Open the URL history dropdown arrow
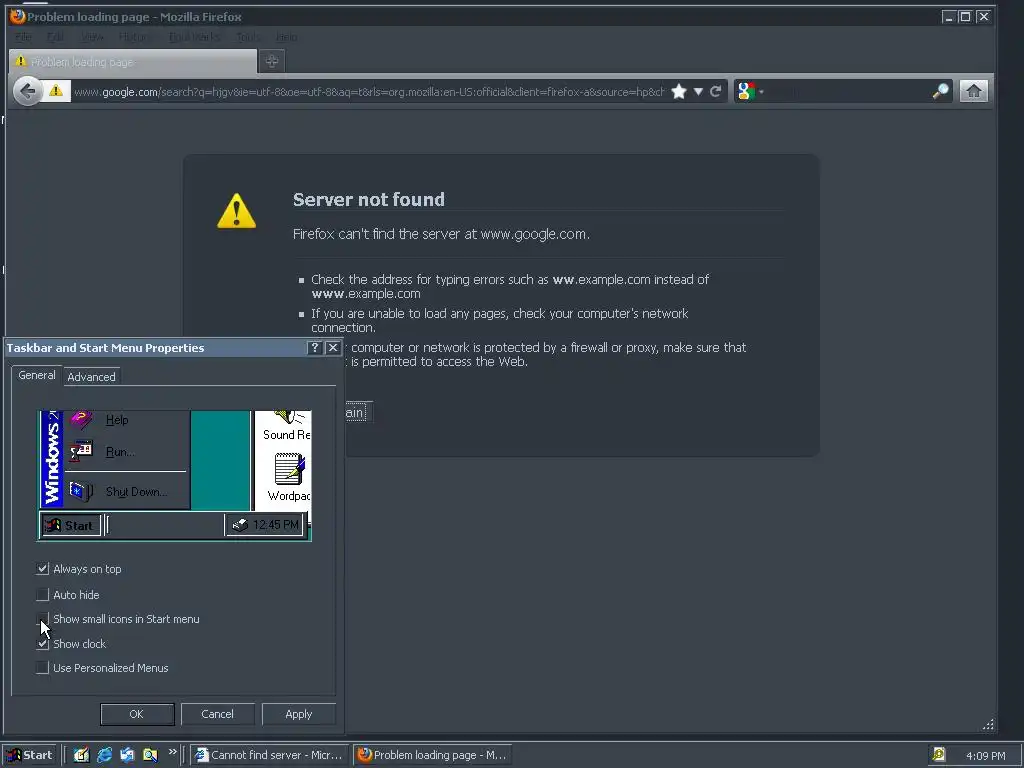 tap(698, 91)
